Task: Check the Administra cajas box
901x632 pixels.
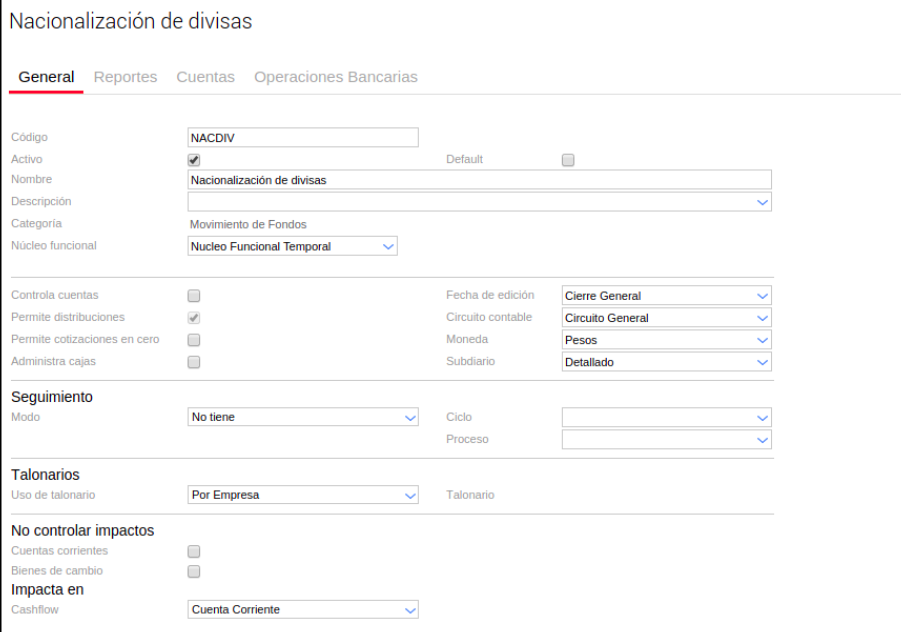Action: pos(194,362)
